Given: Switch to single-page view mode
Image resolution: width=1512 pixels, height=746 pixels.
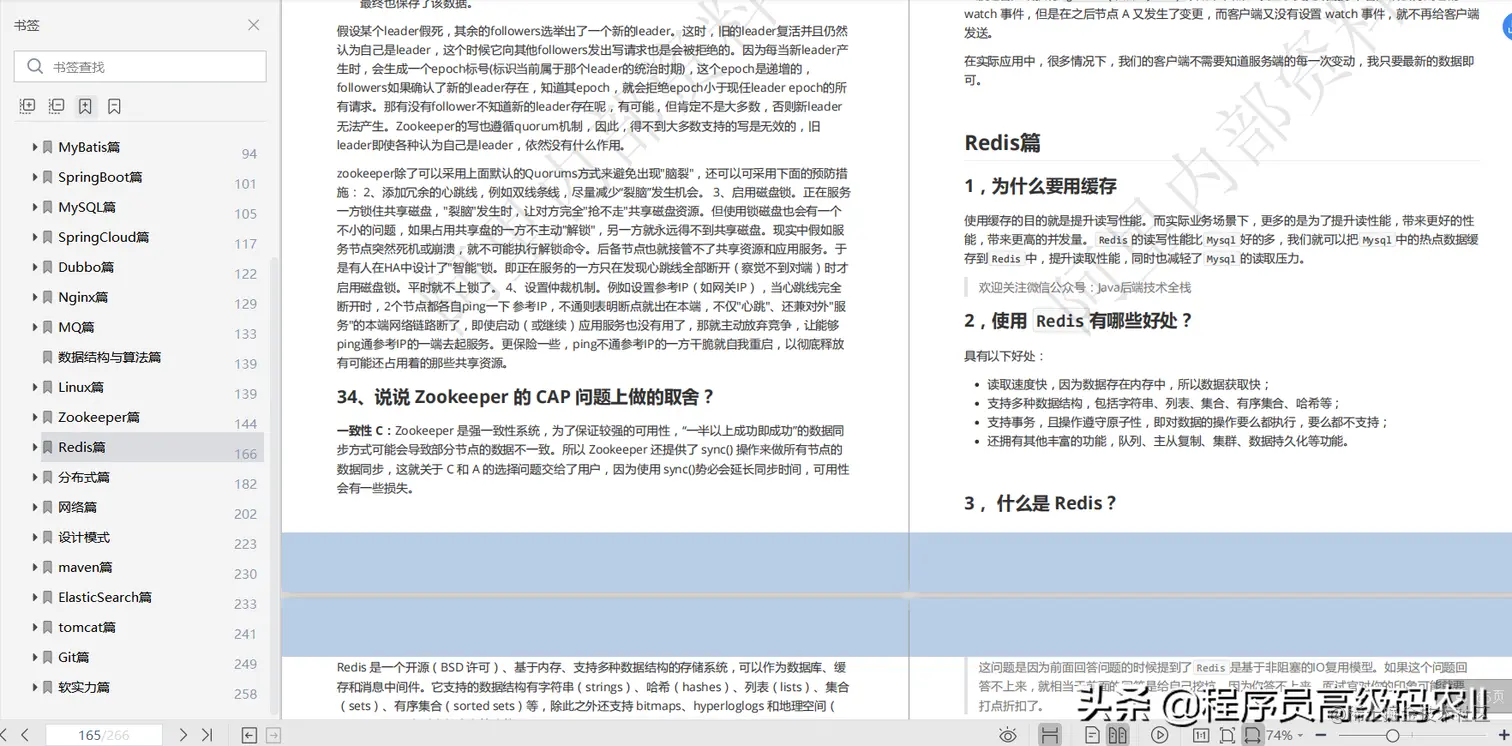Looking at the screenshot, I should (1093, 735).
